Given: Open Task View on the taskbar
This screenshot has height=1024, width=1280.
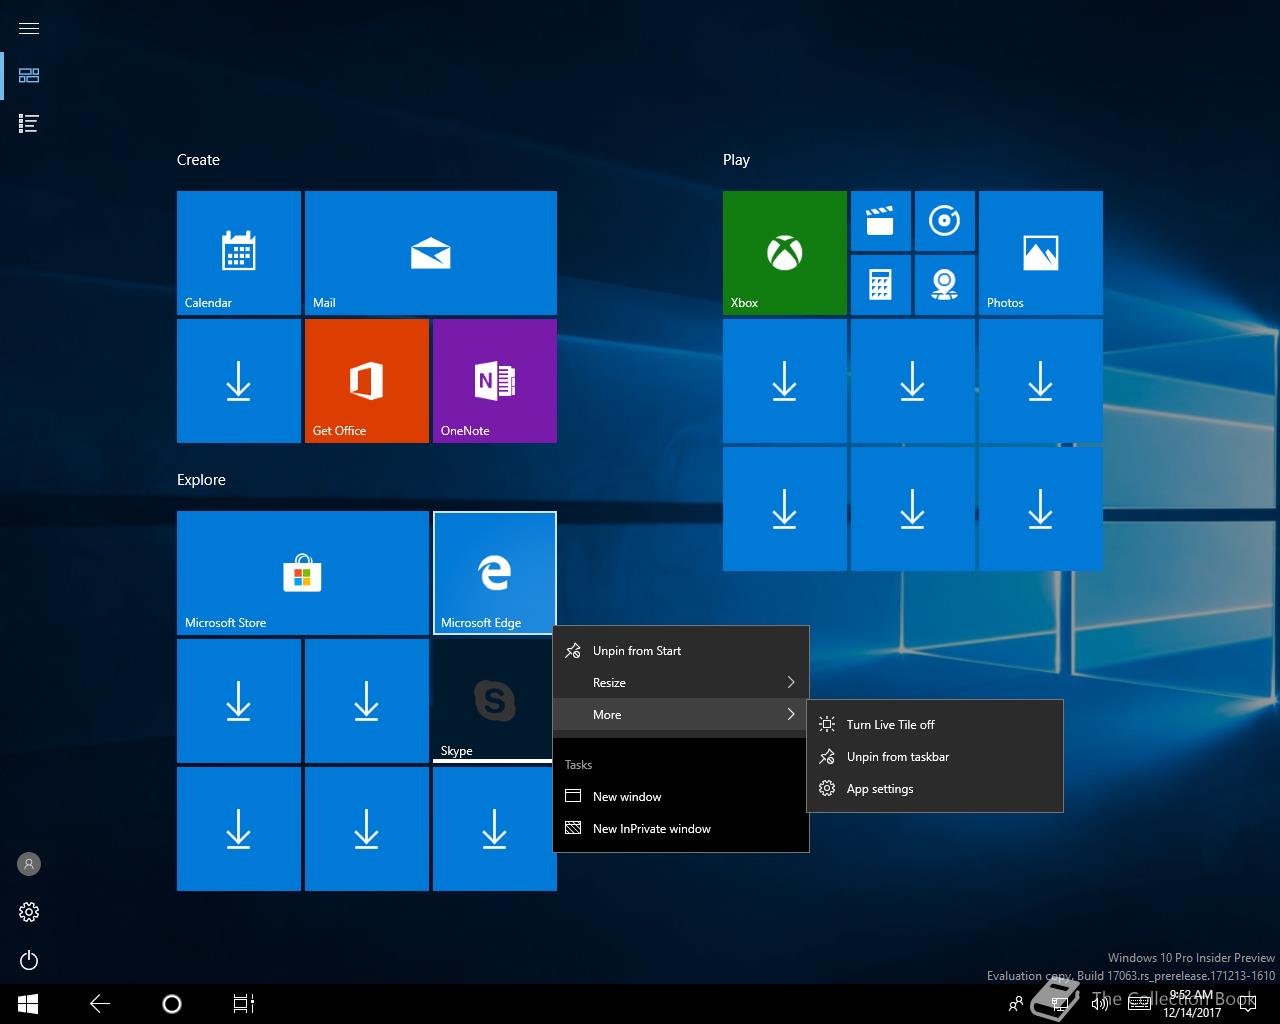Looking at the screenshot, I should [244, 1004].
